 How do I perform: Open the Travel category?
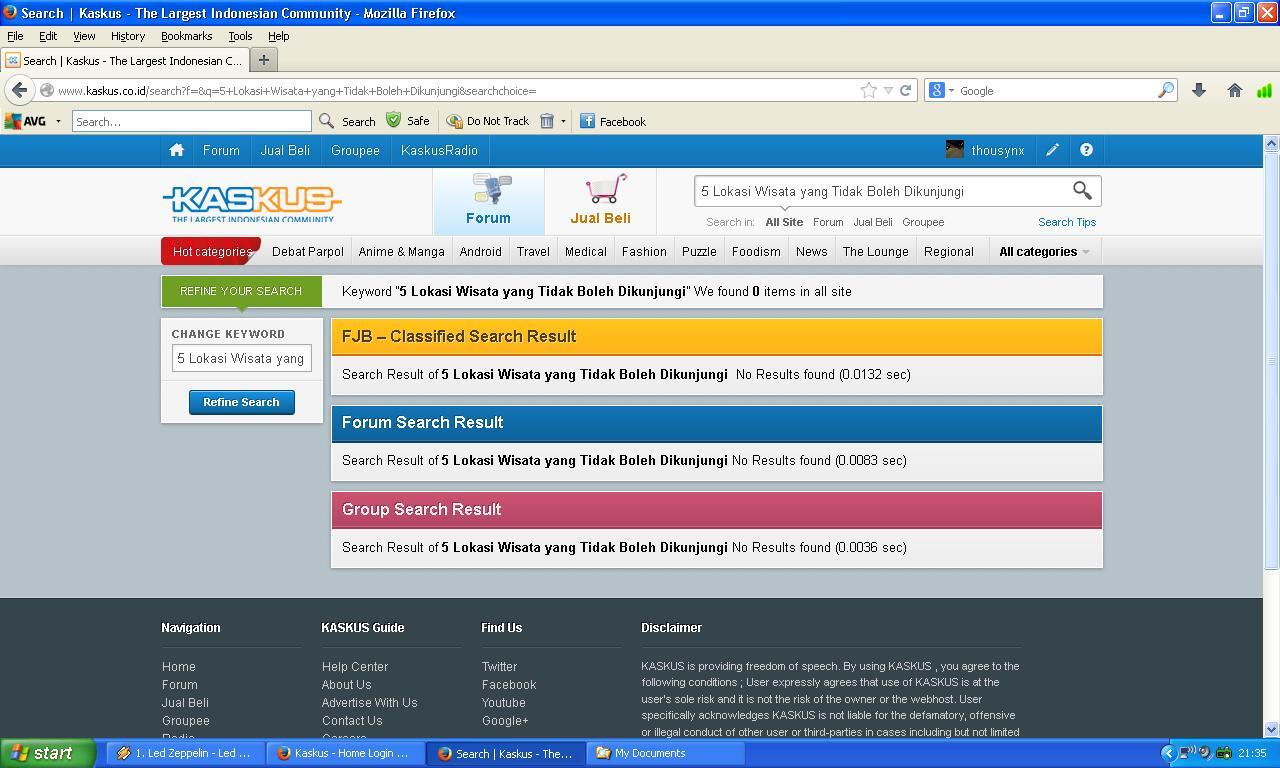533,251
